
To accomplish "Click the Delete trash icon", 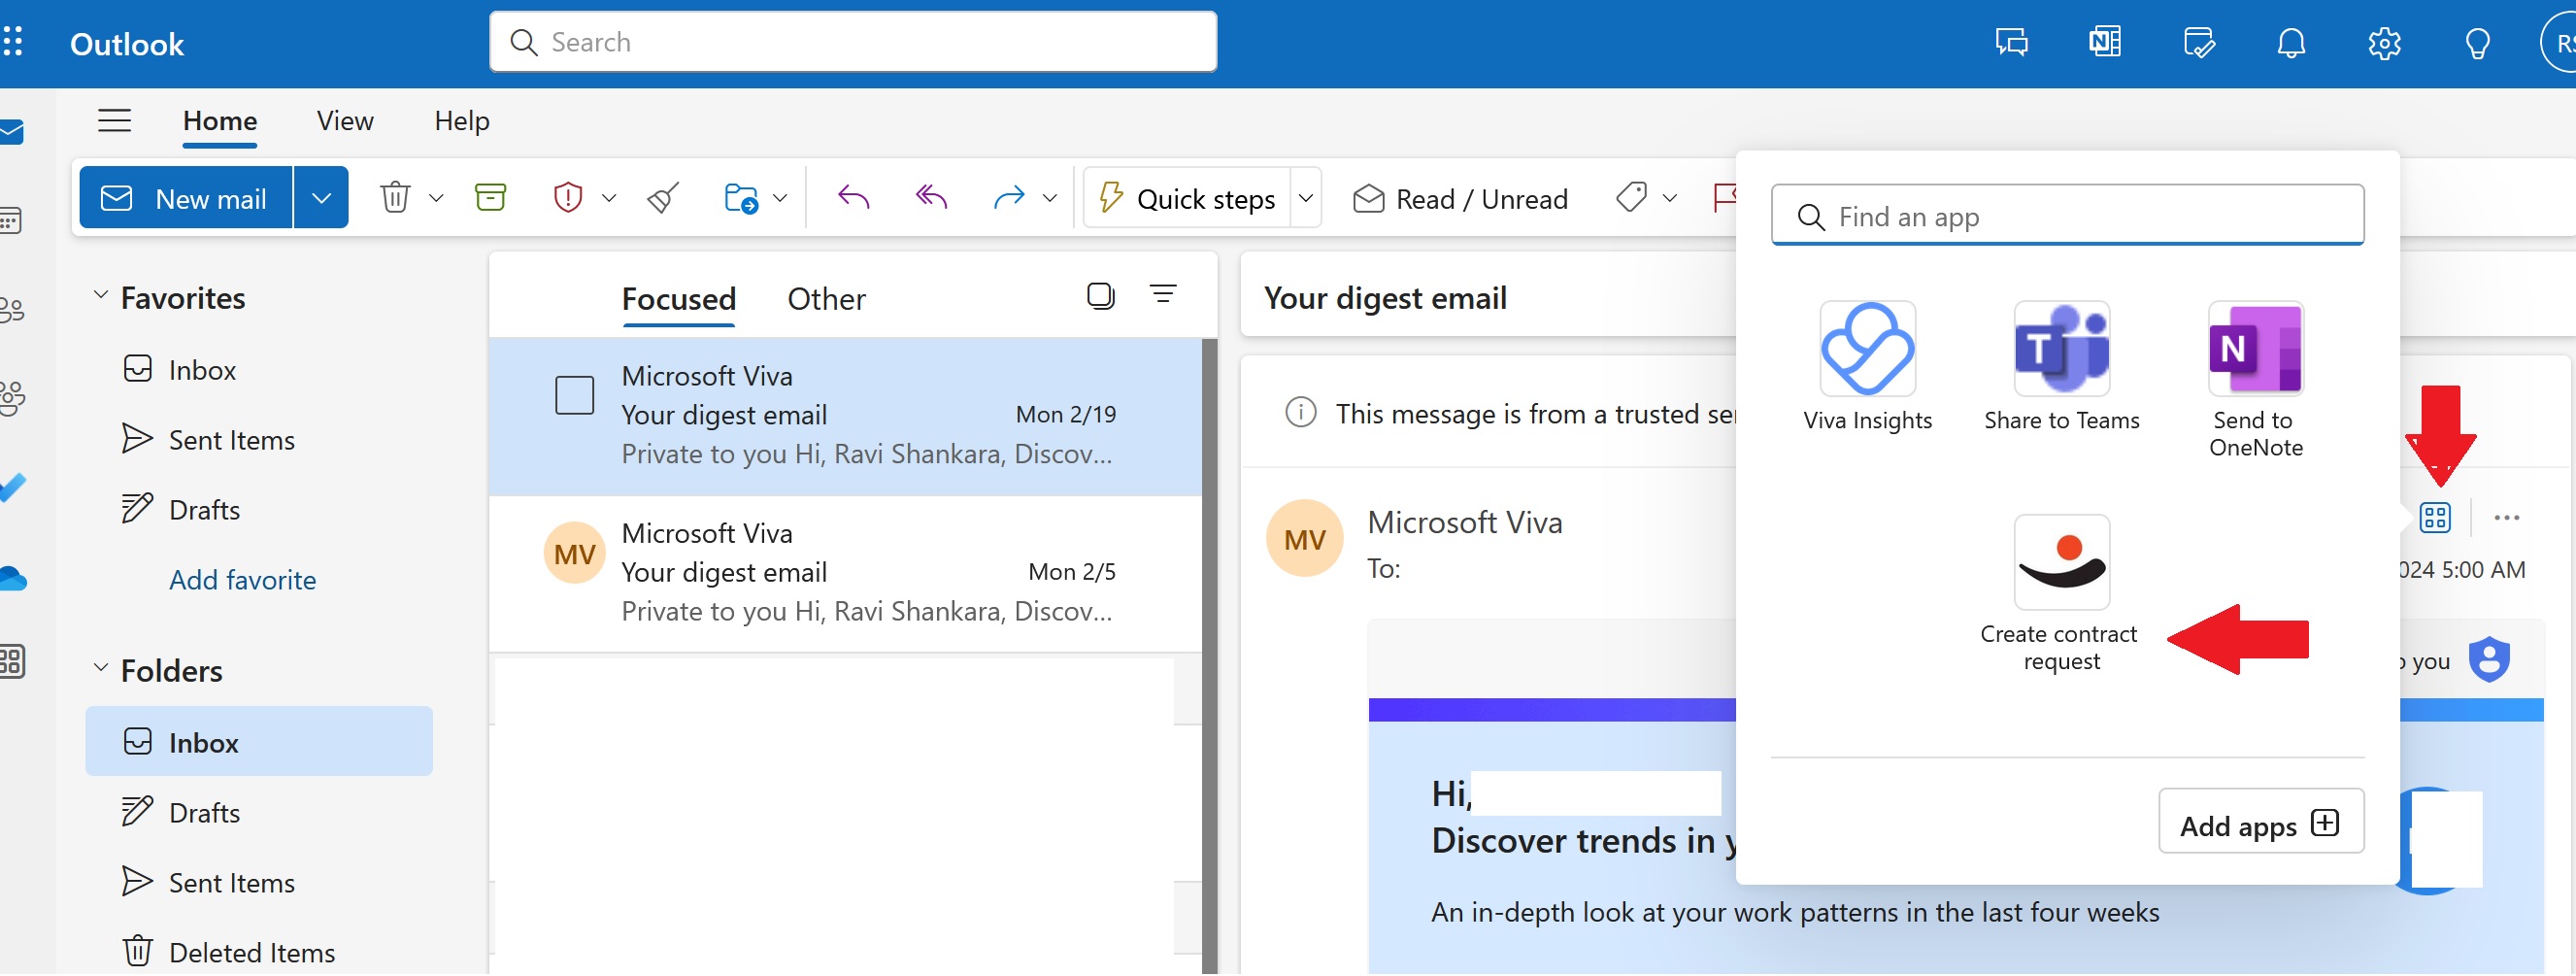I will tap(395, 198).
